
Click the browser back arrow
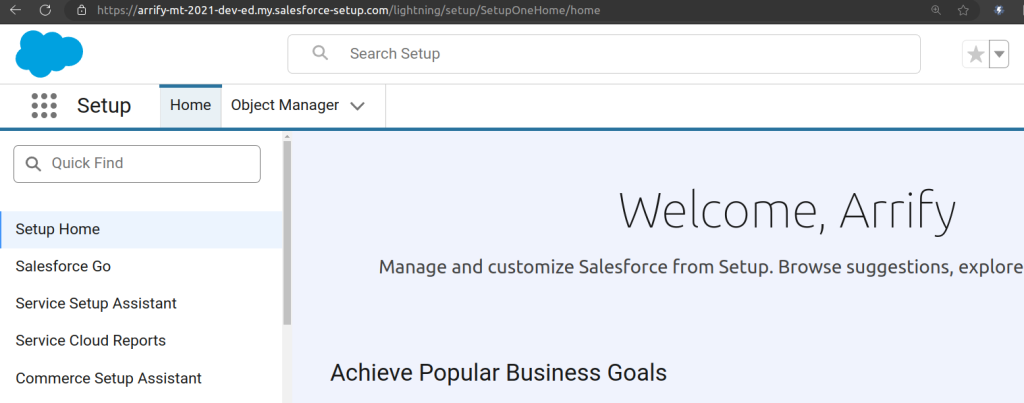coord(14,10)
